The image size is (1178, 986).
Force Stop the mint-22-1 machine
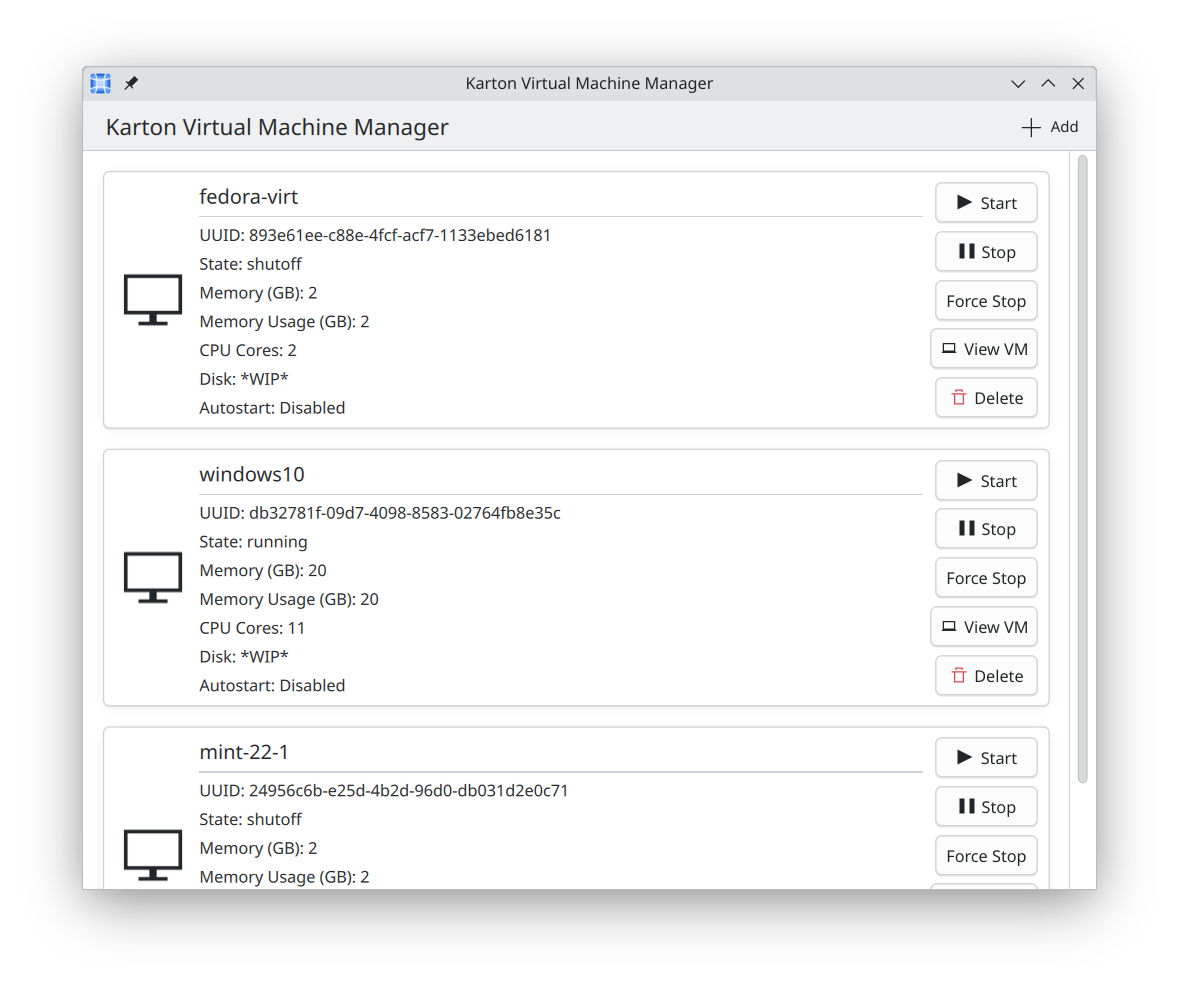[986, 856]
